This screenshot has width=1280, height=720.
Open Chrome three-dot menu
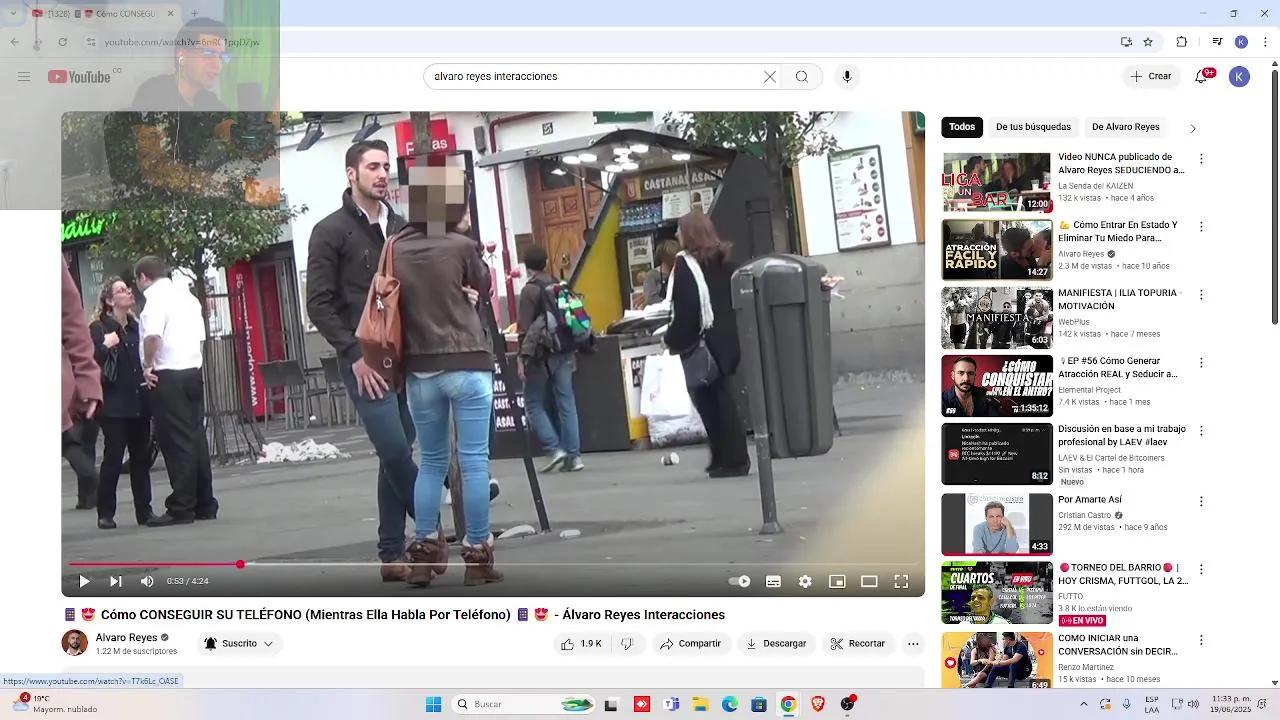1265,42
